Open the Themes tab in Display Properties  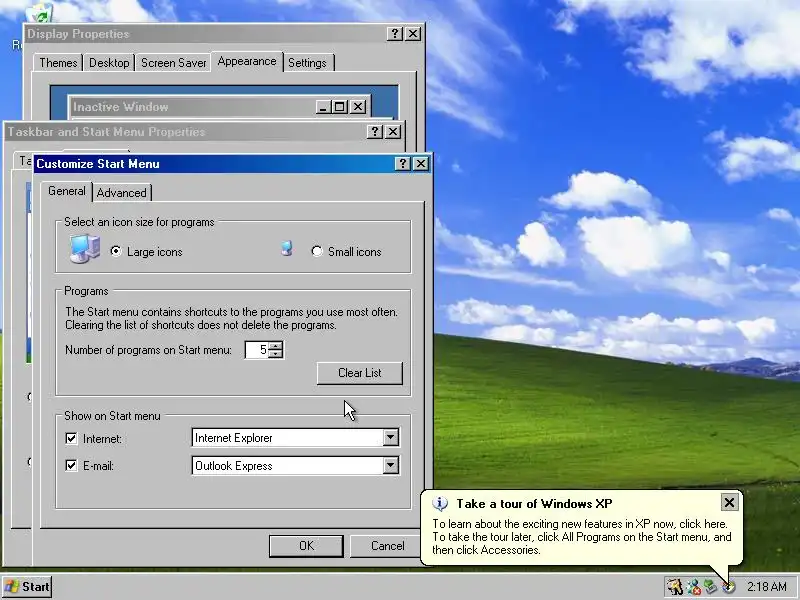[59, 63]
